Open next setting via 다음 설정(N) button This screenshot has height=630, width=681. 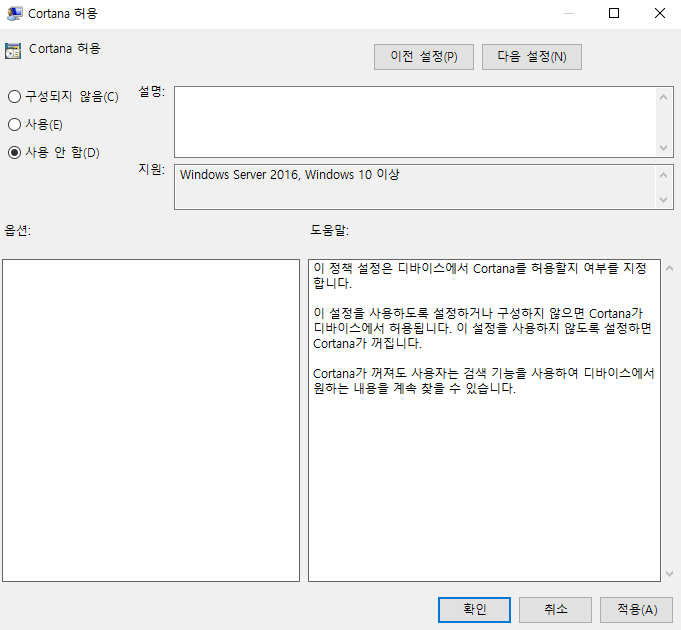click(532, 56)
